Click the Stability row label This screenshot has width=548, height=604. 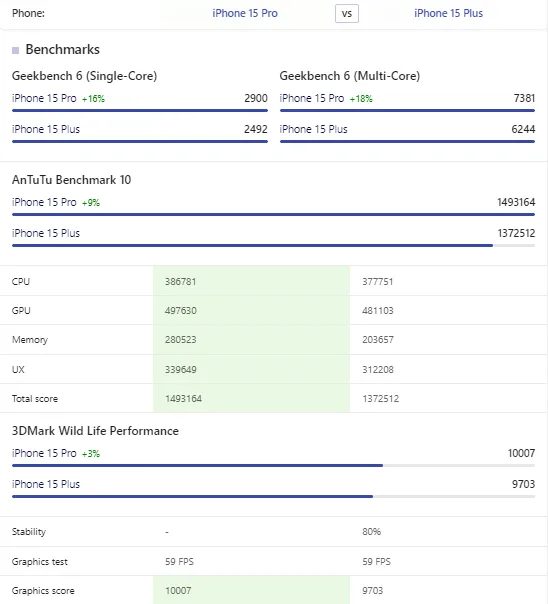coord(29,532)
